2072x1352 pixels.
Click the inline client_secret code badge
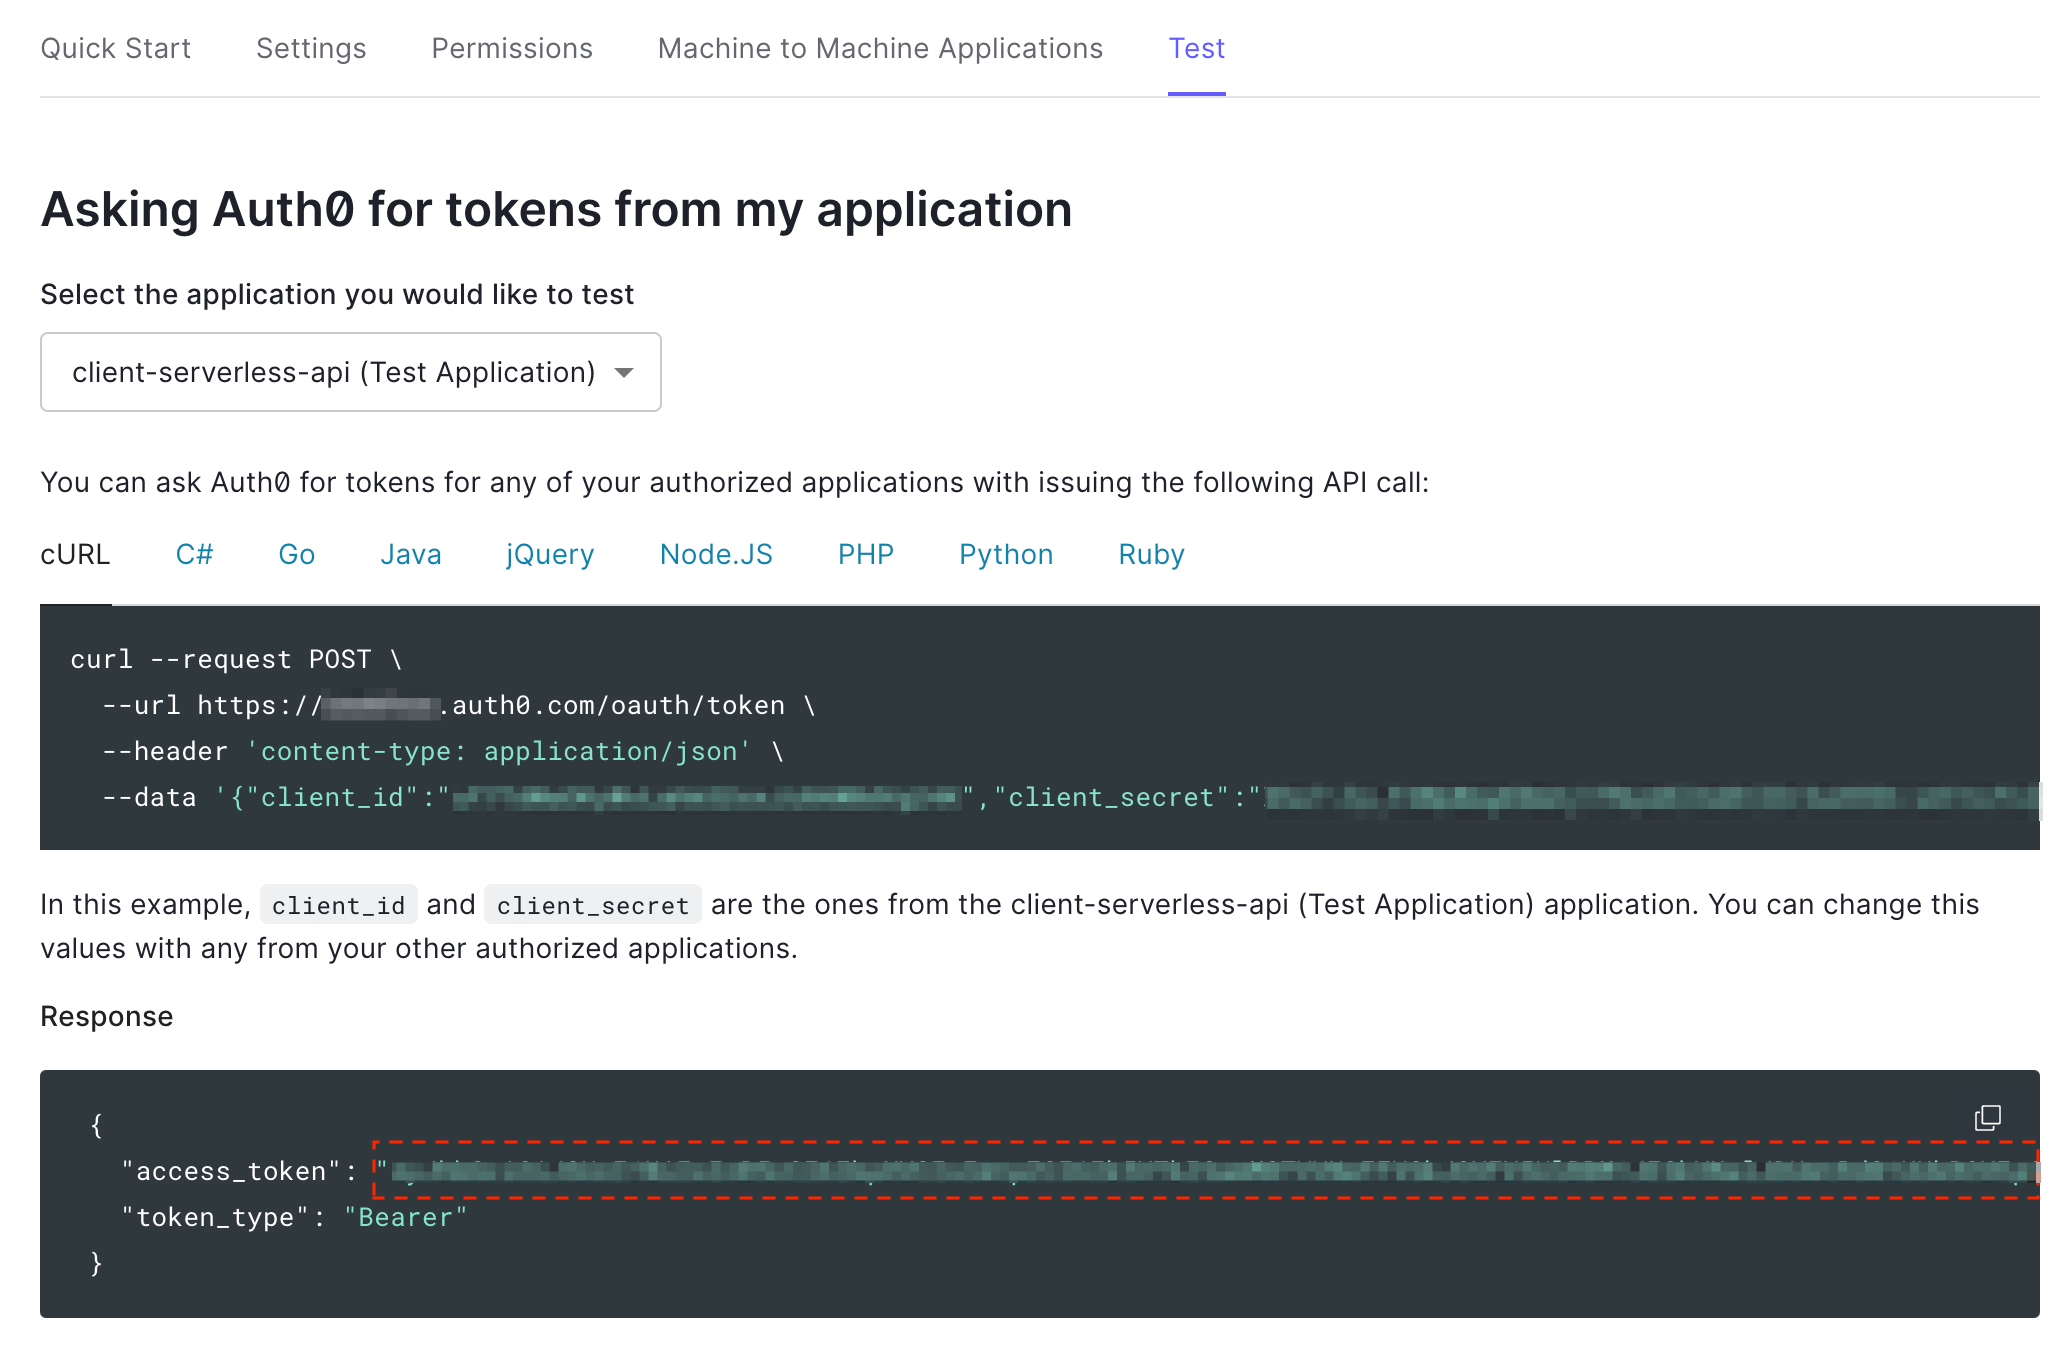(x=593, y=905)
